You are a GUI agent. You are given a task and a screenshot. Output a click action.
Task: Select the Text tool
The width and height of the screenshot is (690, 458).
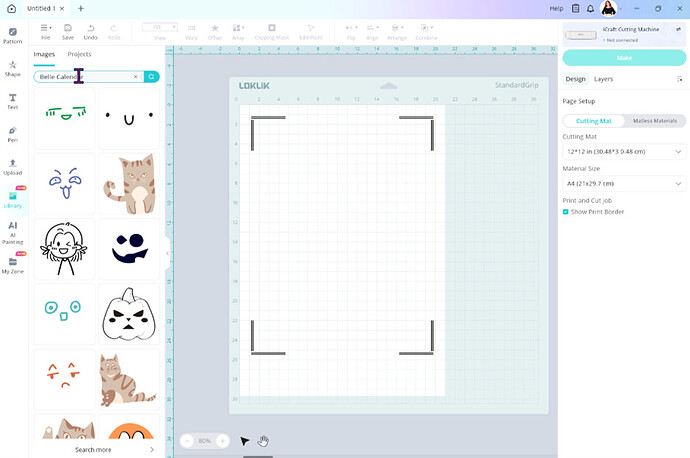click(13, 100)
